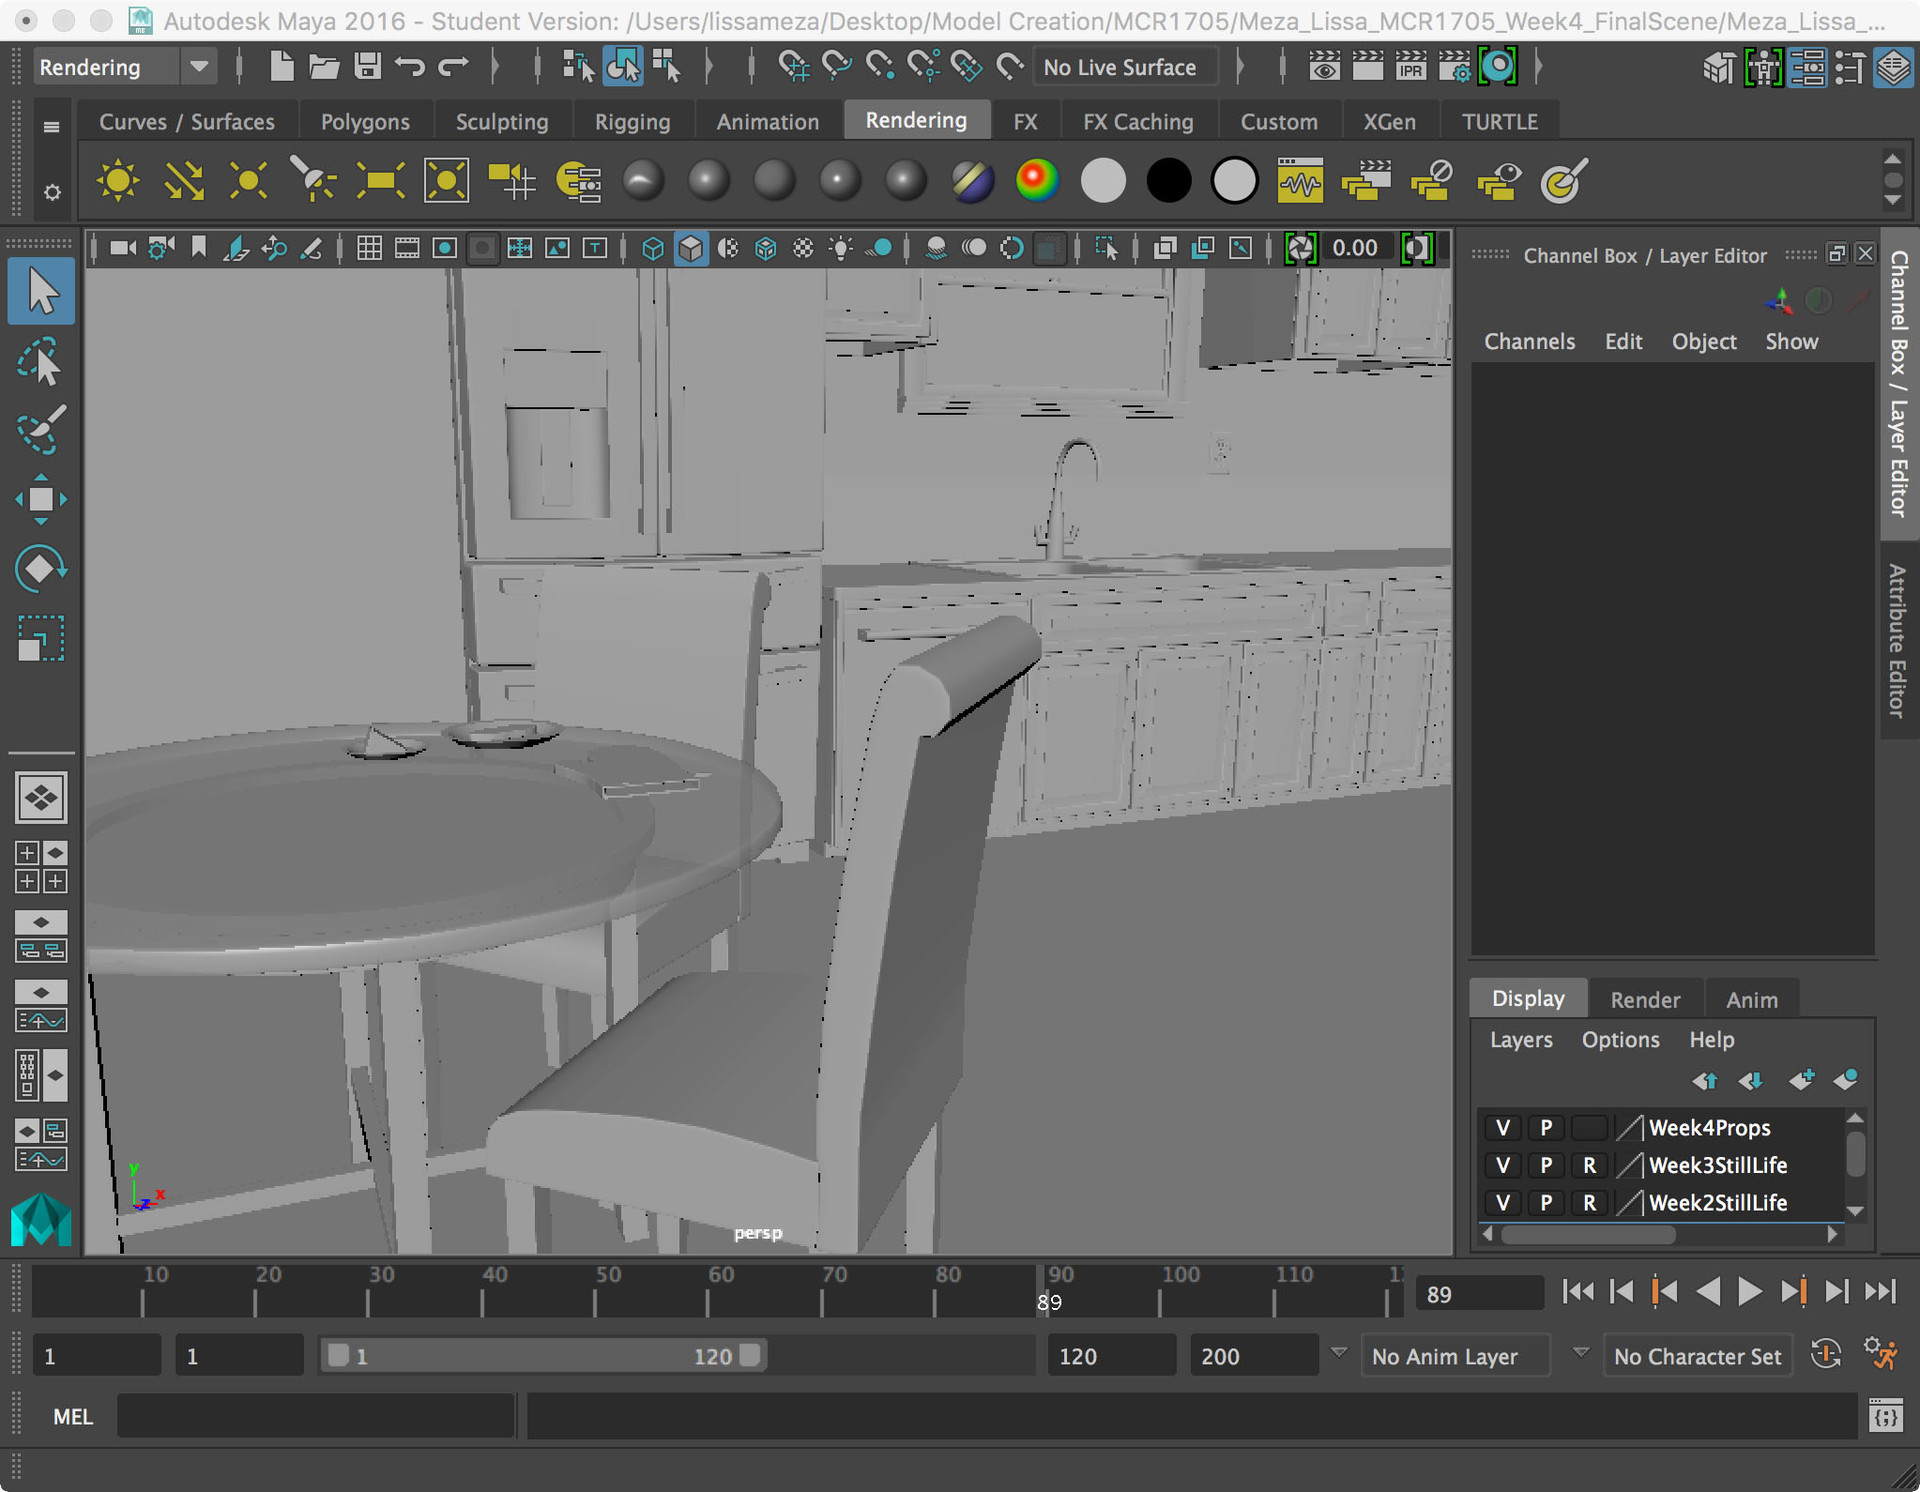Click the current frame field showing 89
Image resolution: width=1920 pixels, height=1492 pixels.
[x=1479, y=1292]
